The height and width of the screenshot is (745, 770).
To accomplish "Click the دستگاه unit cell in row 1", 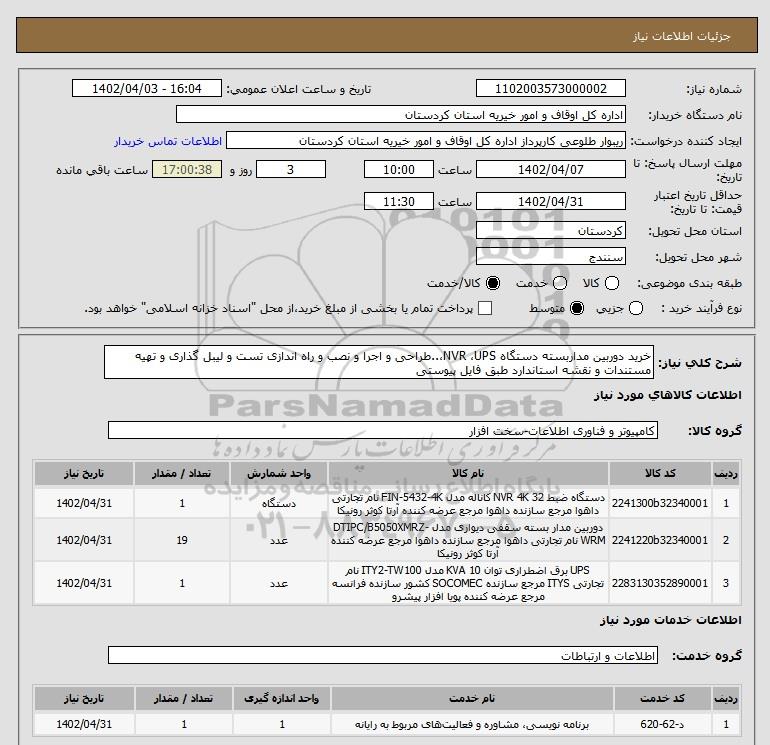I will 278,503.
